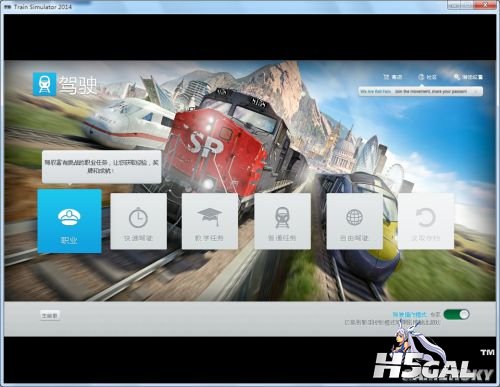
Task: Click the Train Simulator 2014 title bar icon
Action: coord(7,6)
